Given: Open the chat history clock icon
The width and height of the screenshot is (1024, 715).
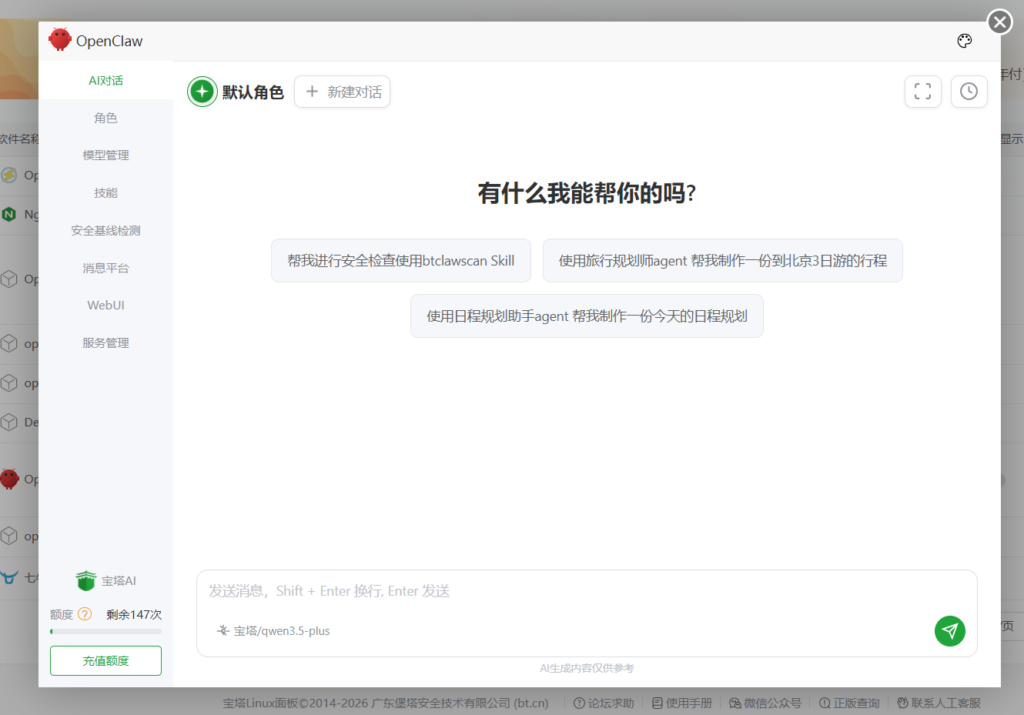Looking at the screenshot, I should [968, 91].
